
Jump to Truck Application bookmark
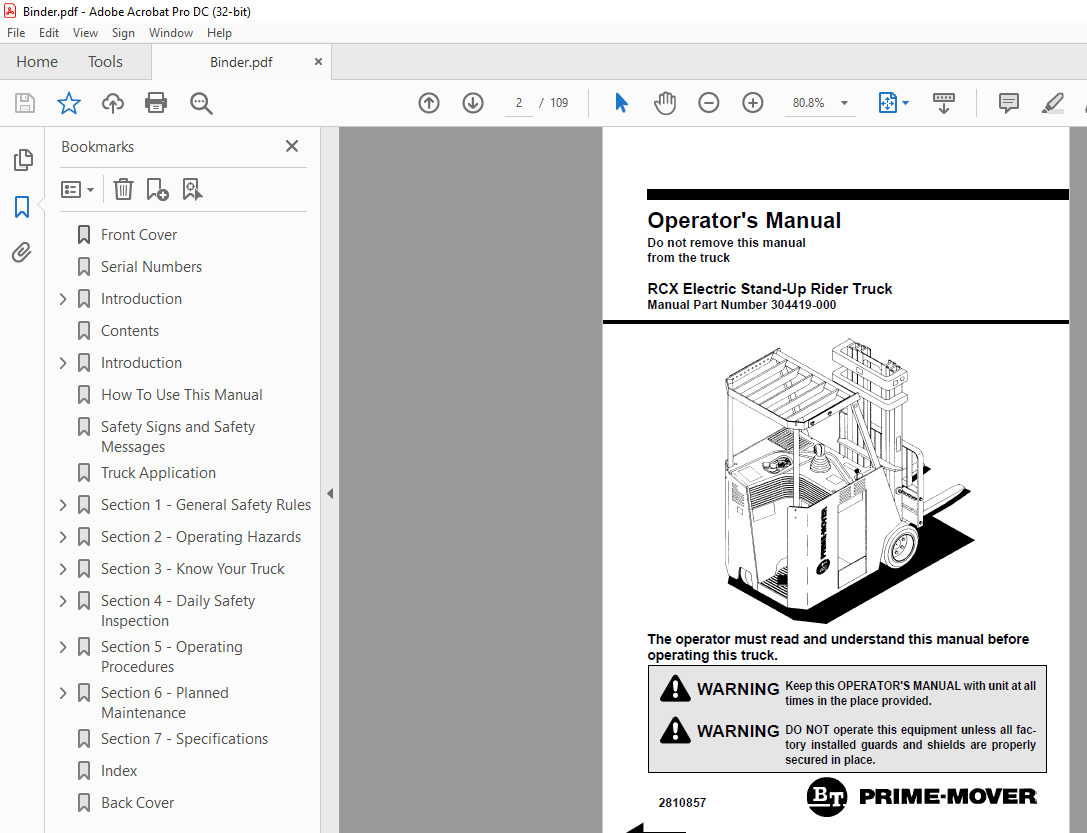pyautogui.click(x=158, y=473)
